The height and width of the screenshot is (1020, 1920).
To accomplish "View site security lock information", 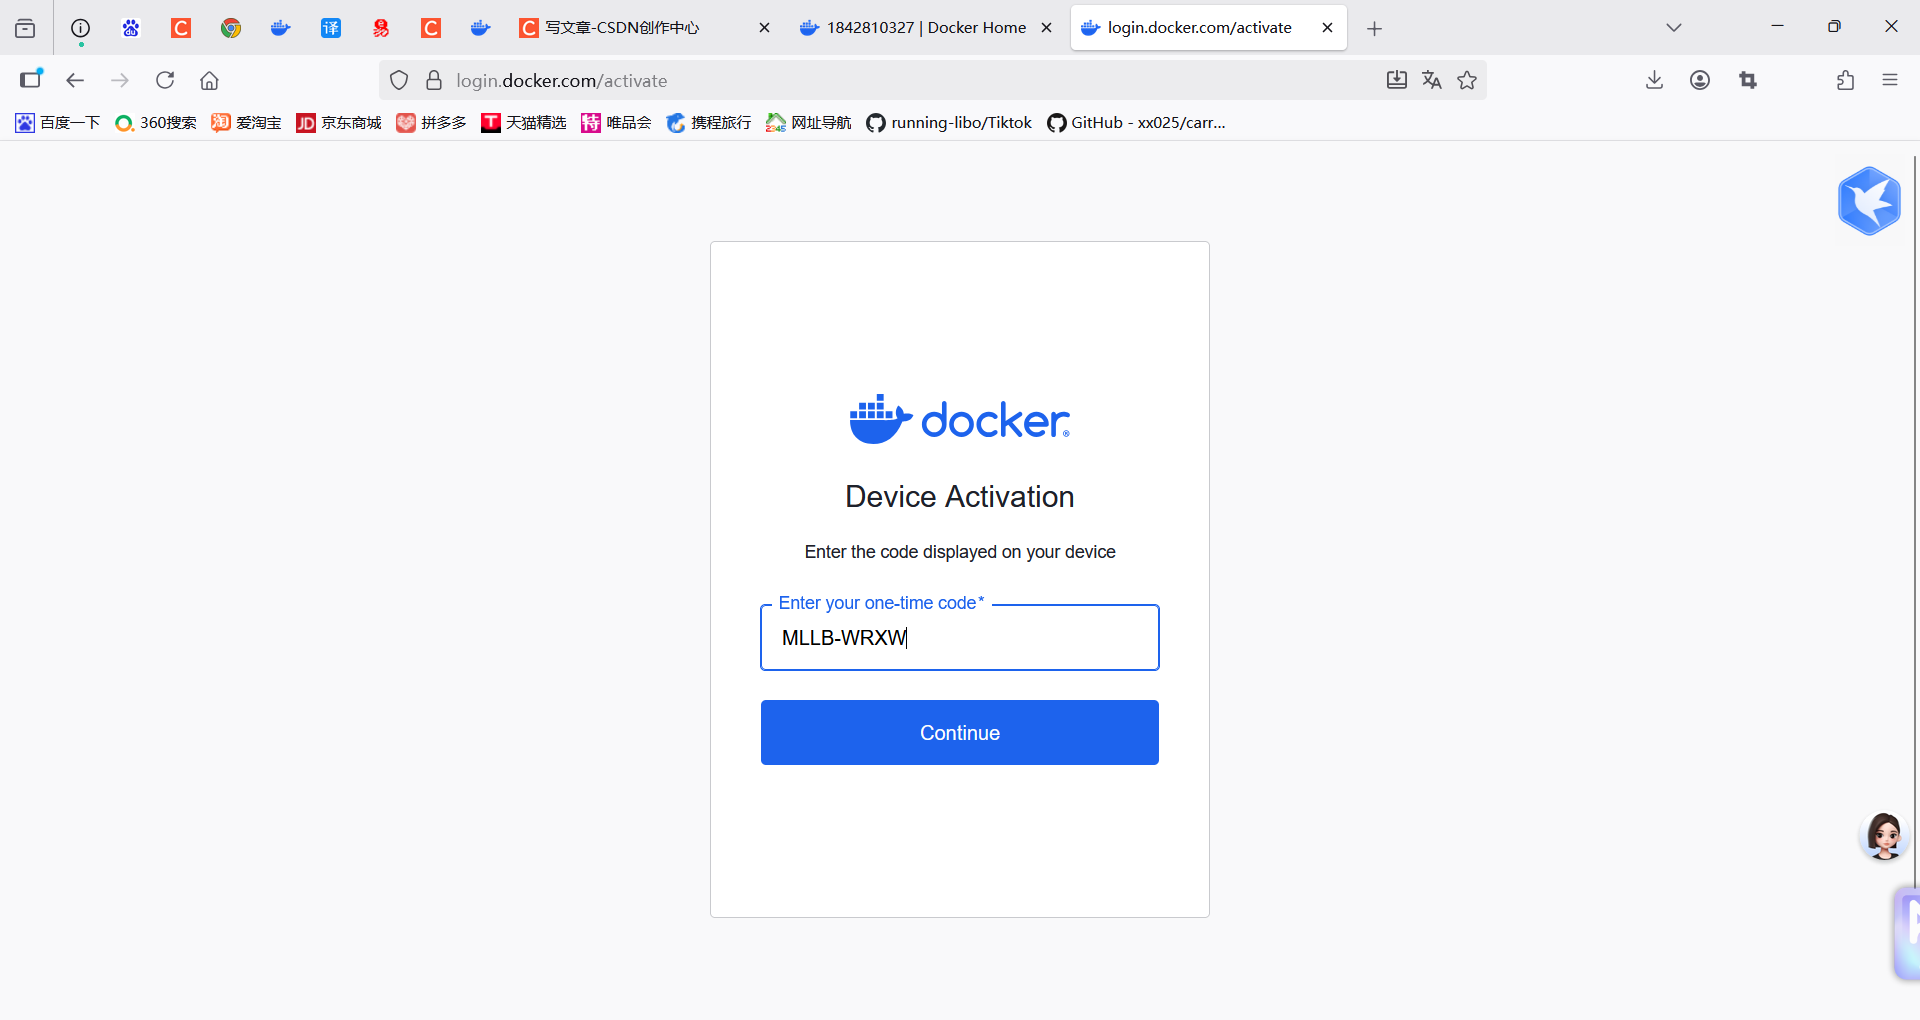I will [434, 80].
